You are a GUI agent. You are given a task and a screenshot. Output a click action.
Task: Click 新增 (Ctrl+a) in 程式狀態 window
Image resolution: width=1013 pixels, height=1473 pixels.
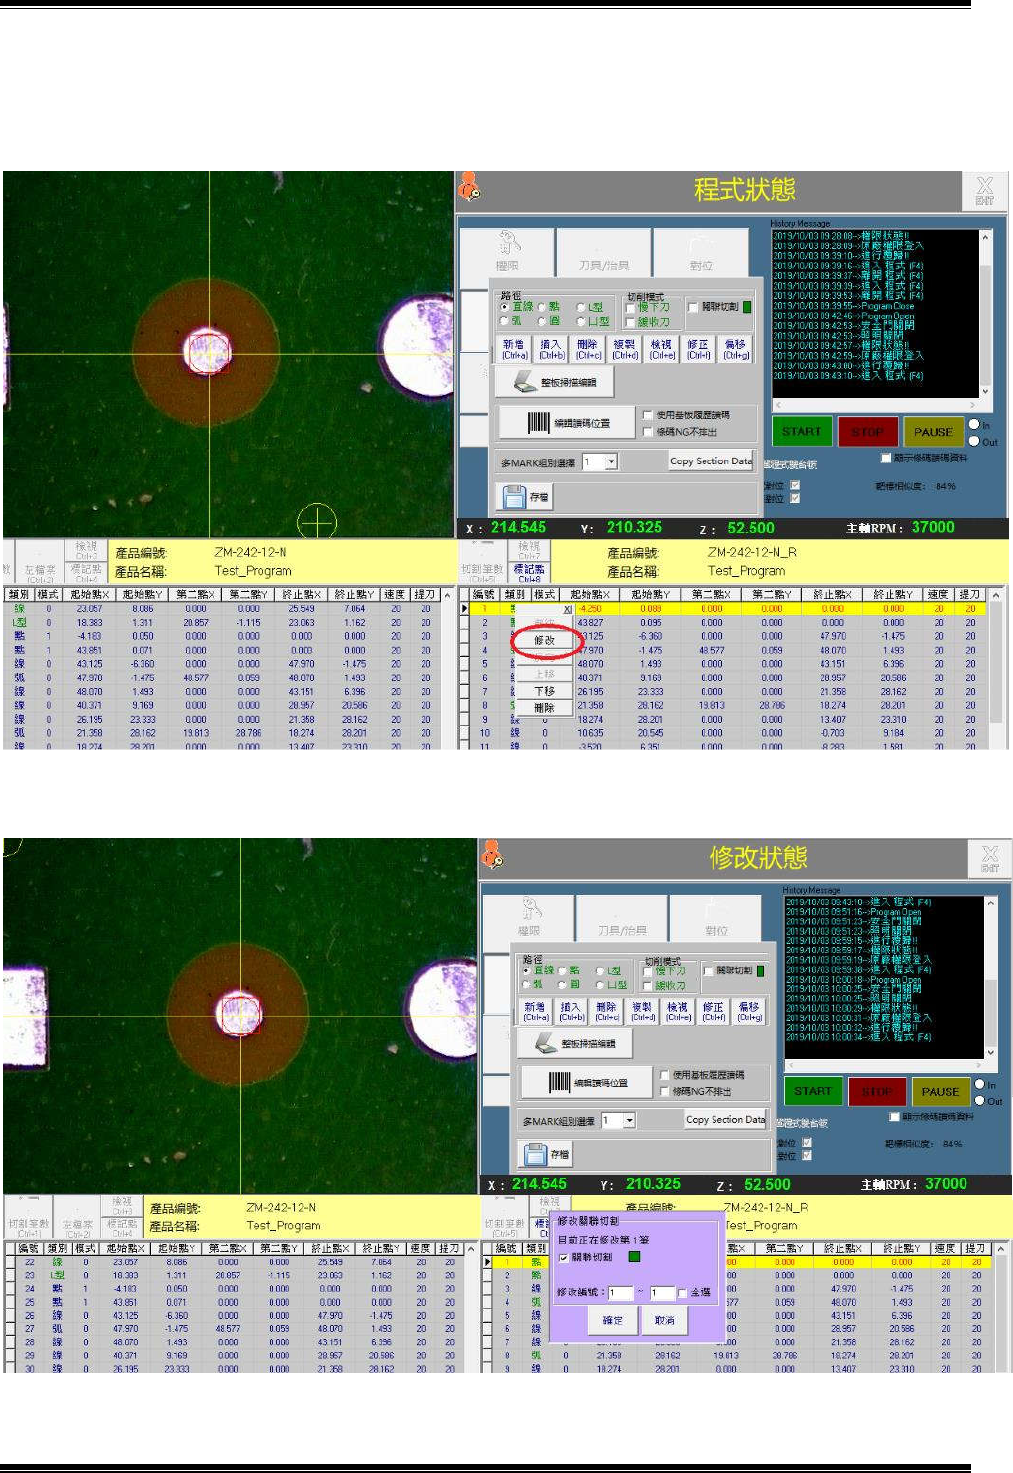[514, 348]
